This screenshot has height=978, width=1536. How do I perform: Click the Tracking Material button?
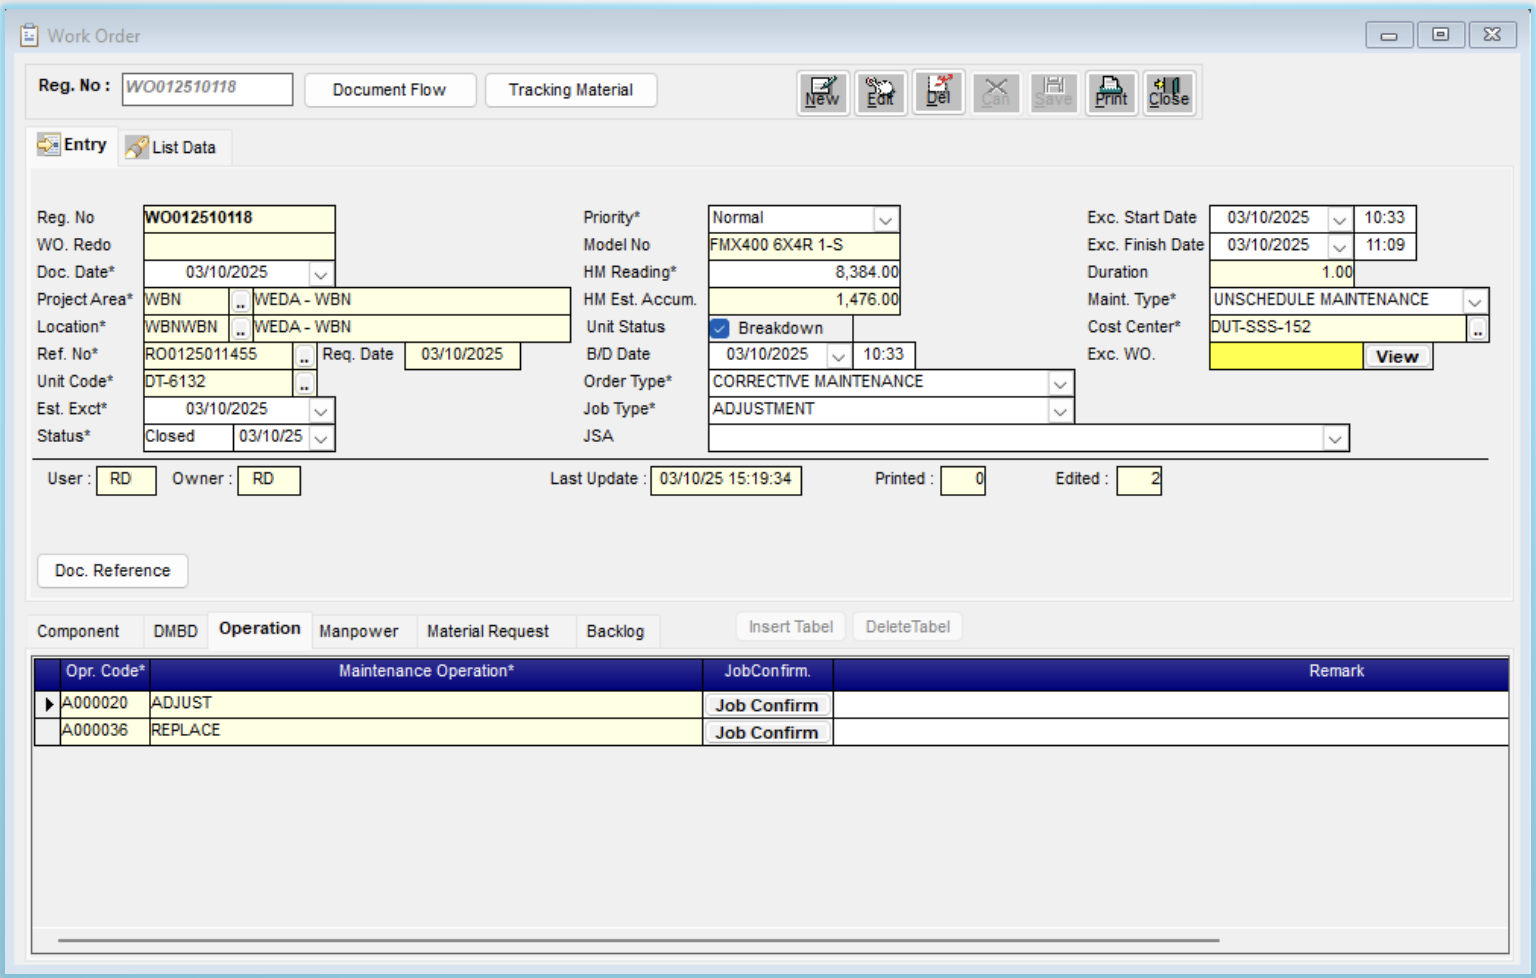coord(571,90)
